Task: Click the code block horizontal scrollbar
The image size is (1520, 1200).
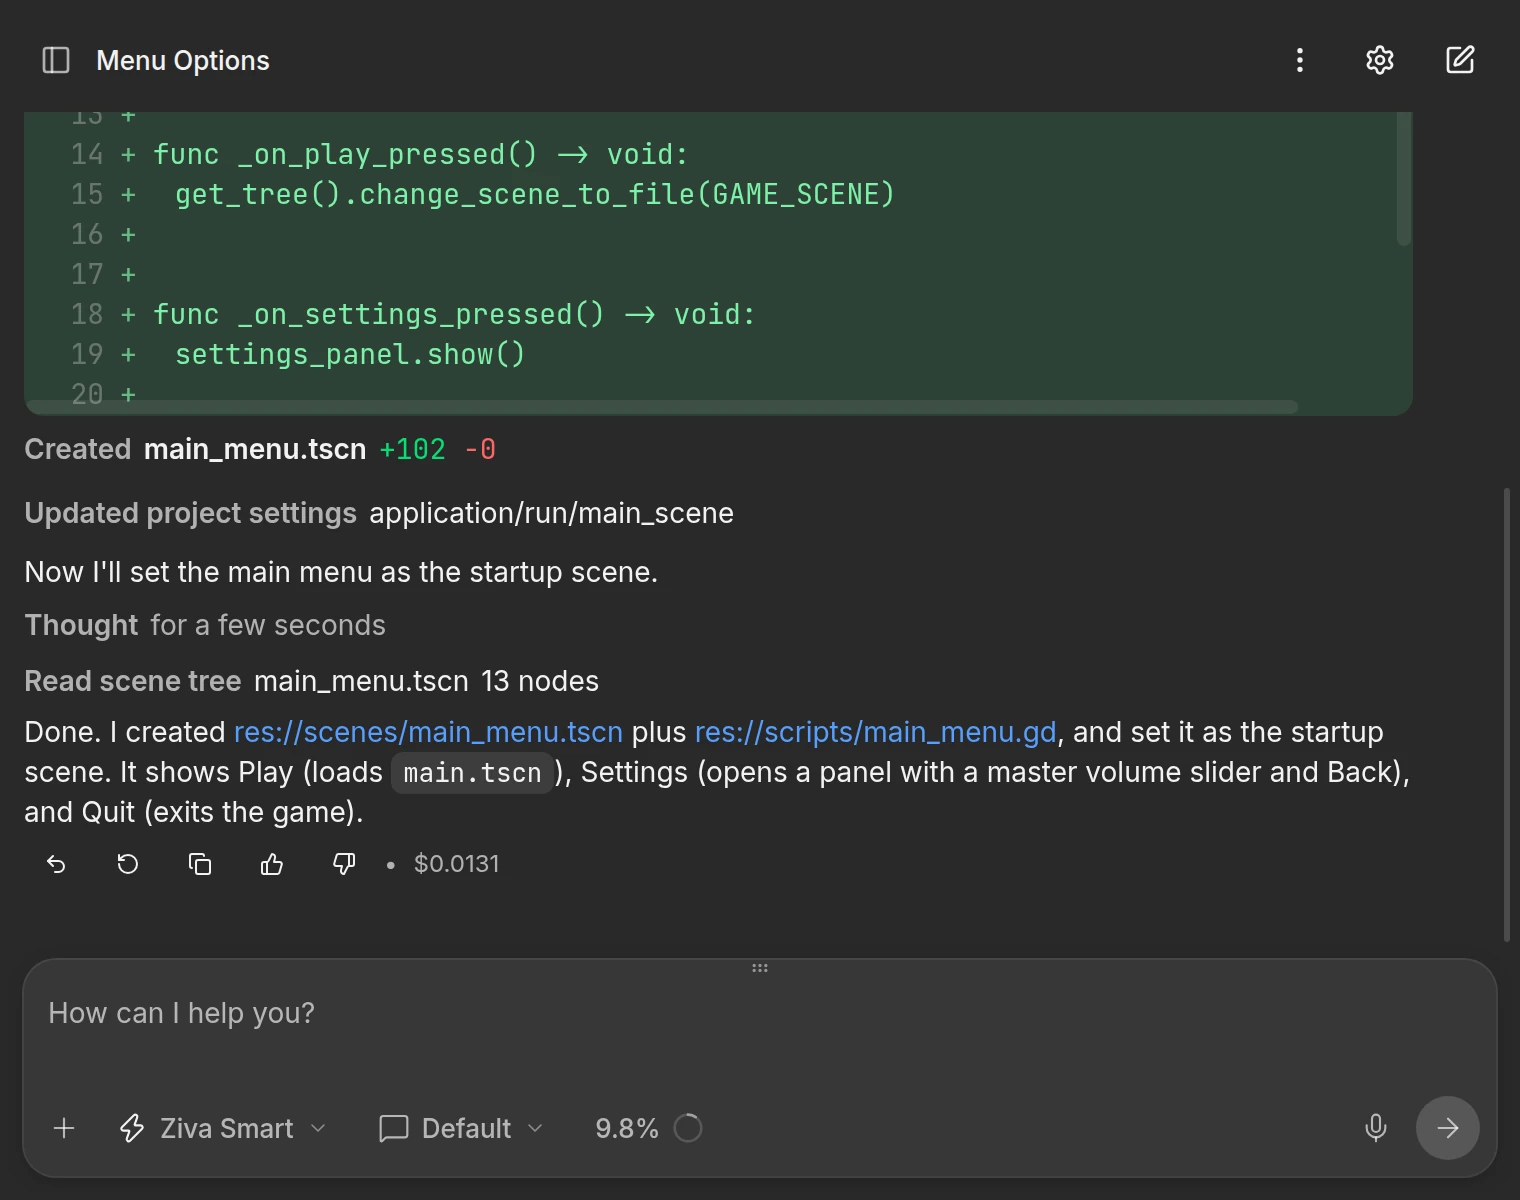Action: [x=662, y=407]
